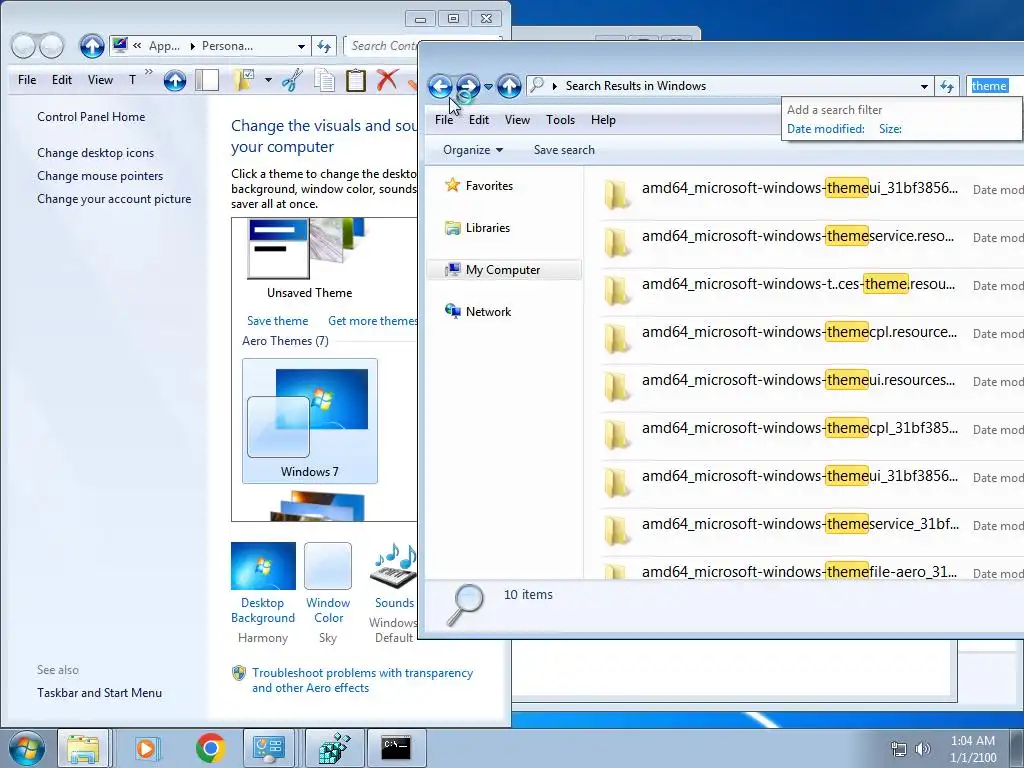Go back in Search Results window
The image size is (1024, 768).
440,86
